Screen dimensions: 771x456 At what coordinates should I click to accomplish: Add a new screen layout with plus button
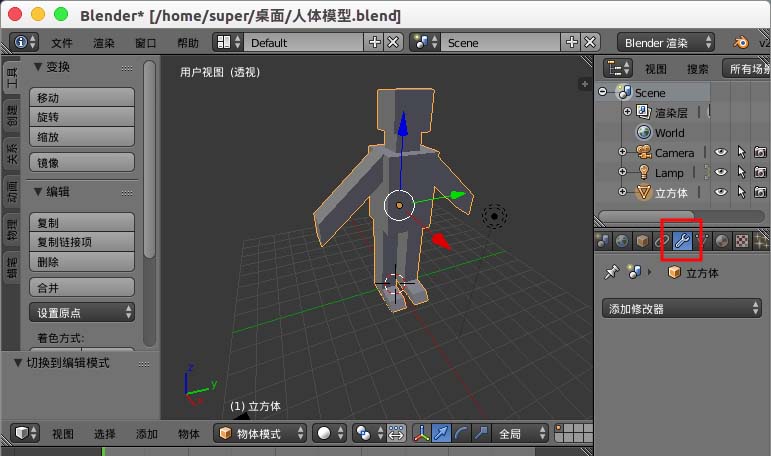(x=374, y=42)
